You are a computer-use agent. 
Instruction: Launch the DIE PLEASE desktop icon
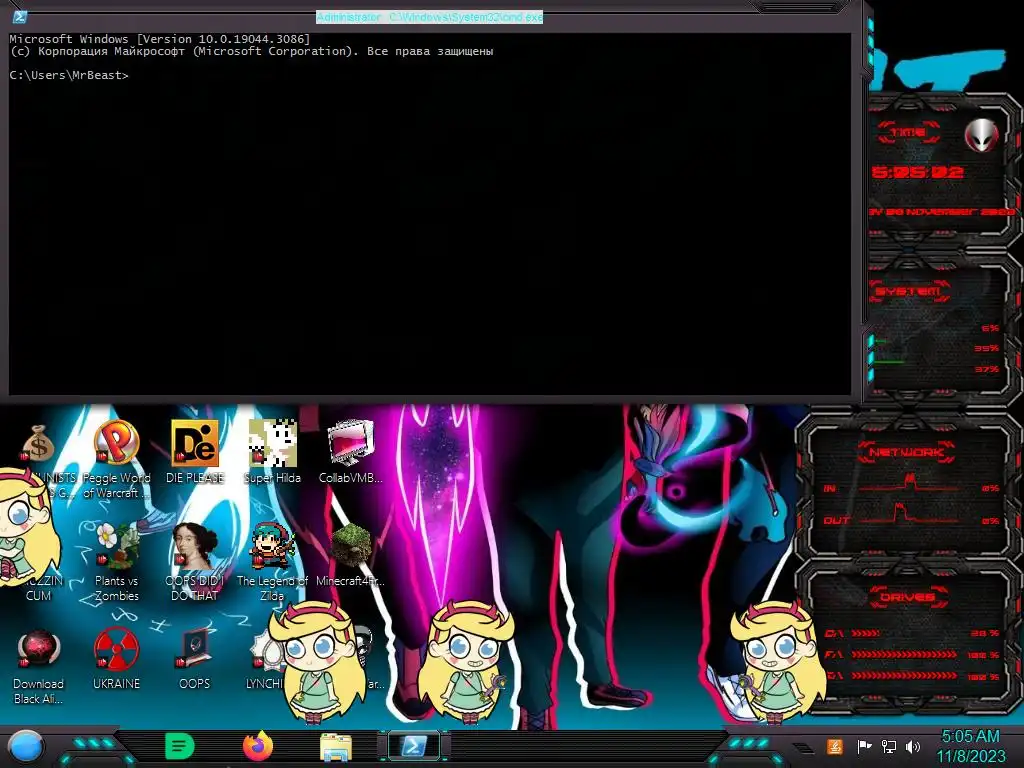pos(195,452)
